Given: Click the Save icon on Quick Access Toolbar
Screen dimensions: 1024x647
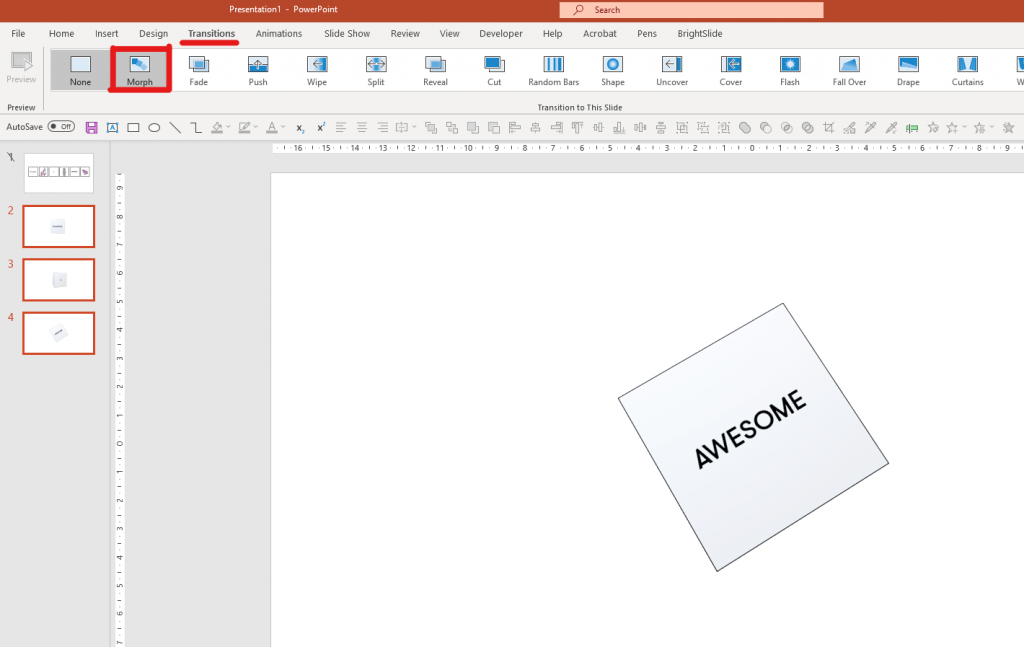Looking at the screenshot, I should pos(91,127).
